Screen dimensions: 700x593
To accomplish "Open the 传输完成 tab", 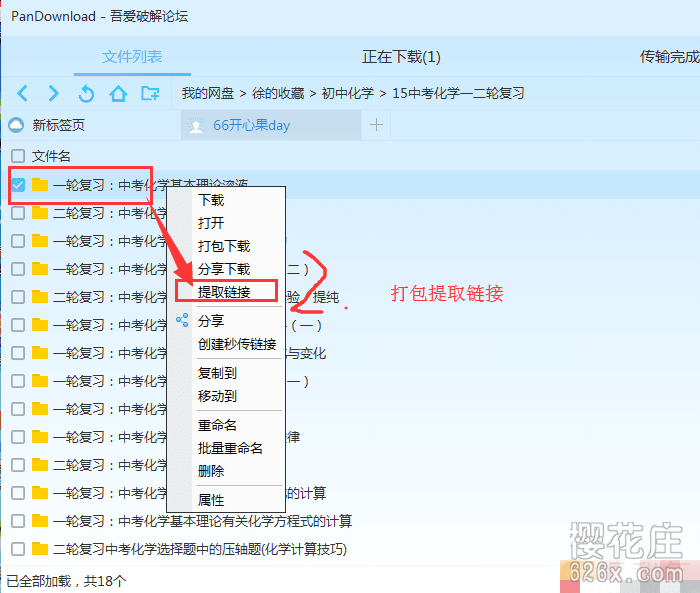I will point(669,57).
